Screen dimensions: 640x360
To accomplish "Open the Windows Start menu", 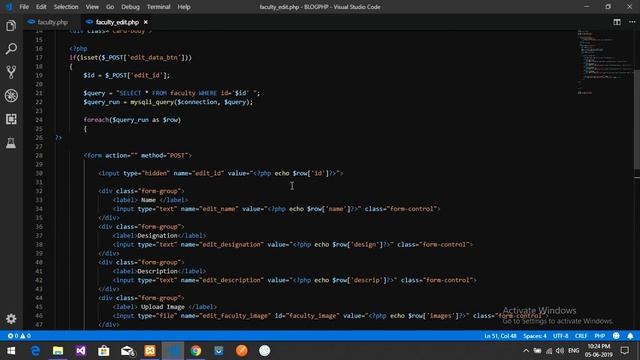I will (11, 351).
